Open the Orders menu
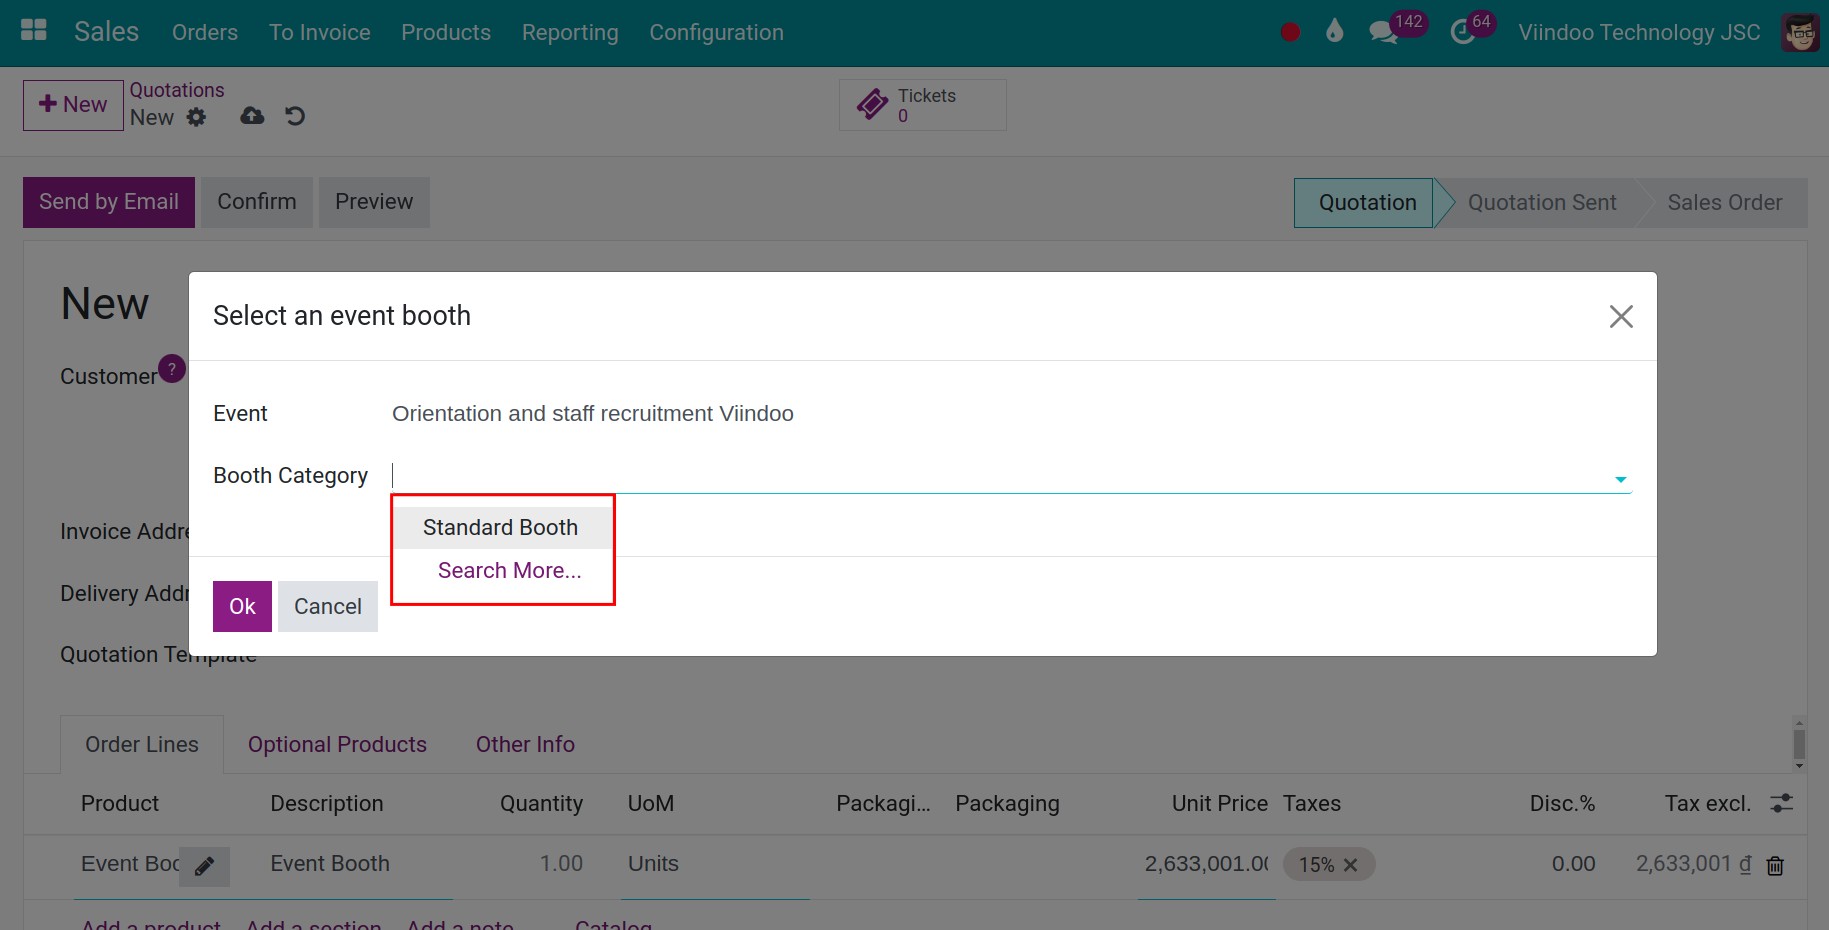 pos(205,32)
